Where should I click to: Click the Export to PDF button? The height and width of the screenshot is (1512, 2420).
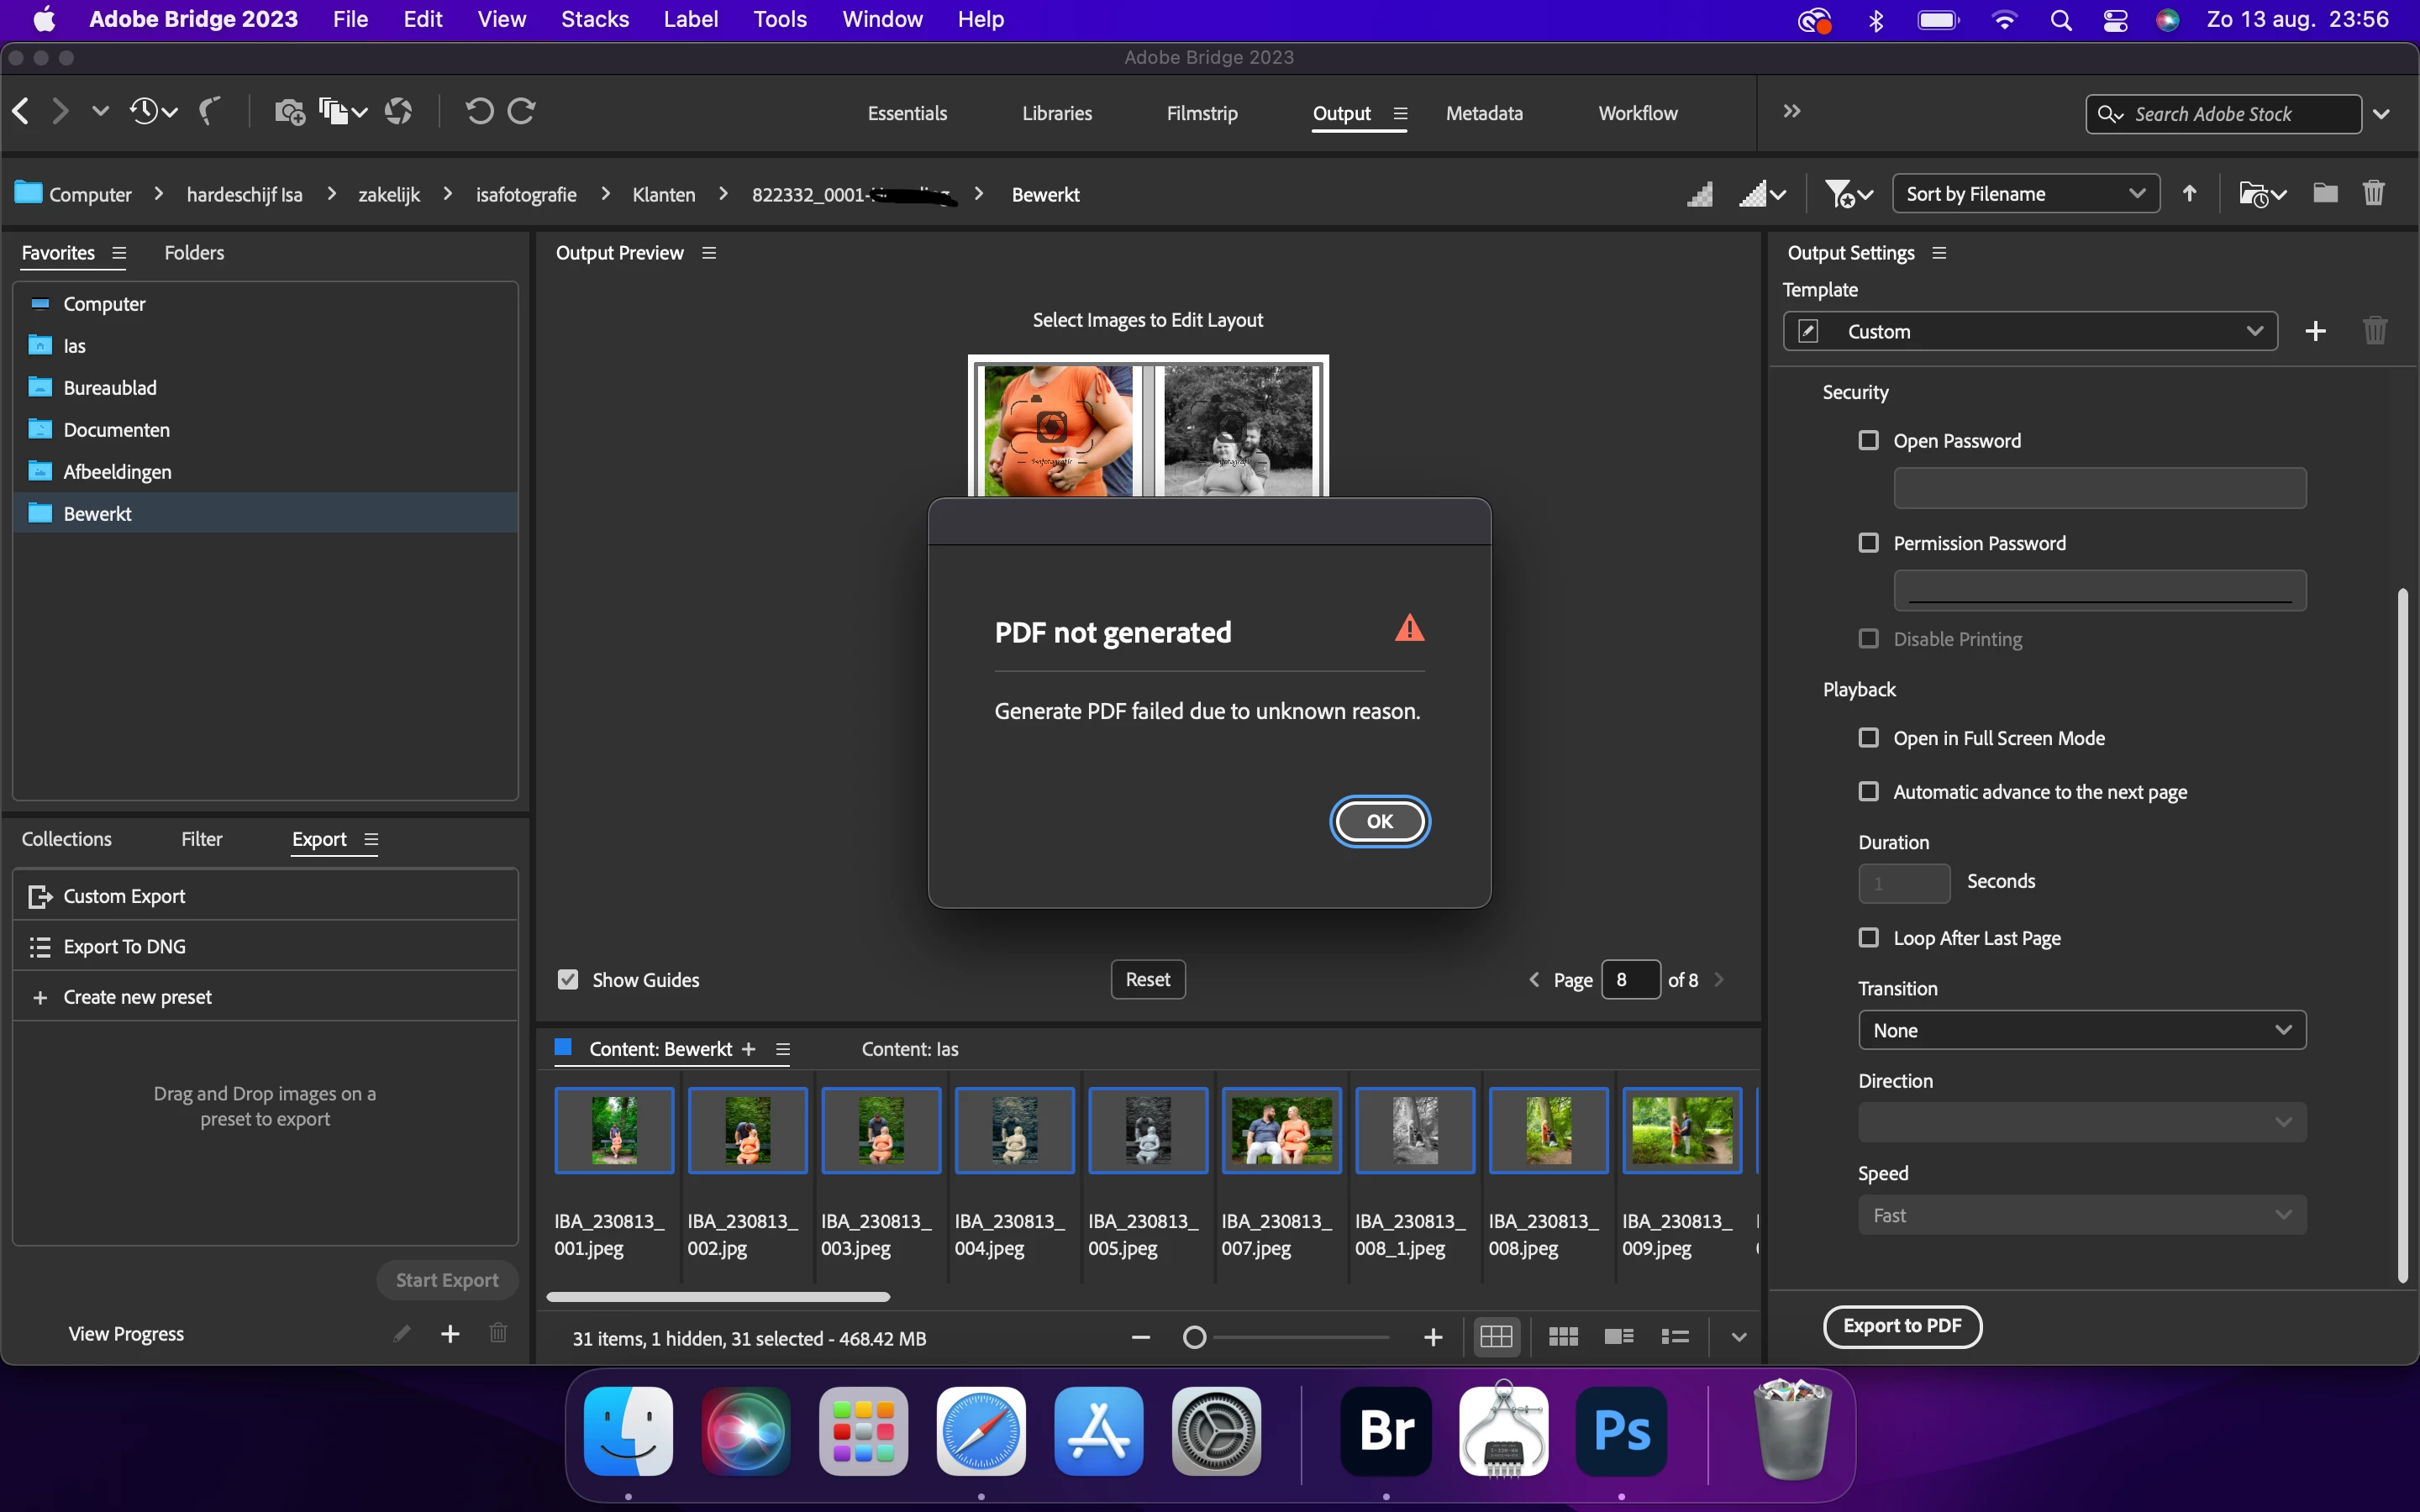coord(1901,1326)
